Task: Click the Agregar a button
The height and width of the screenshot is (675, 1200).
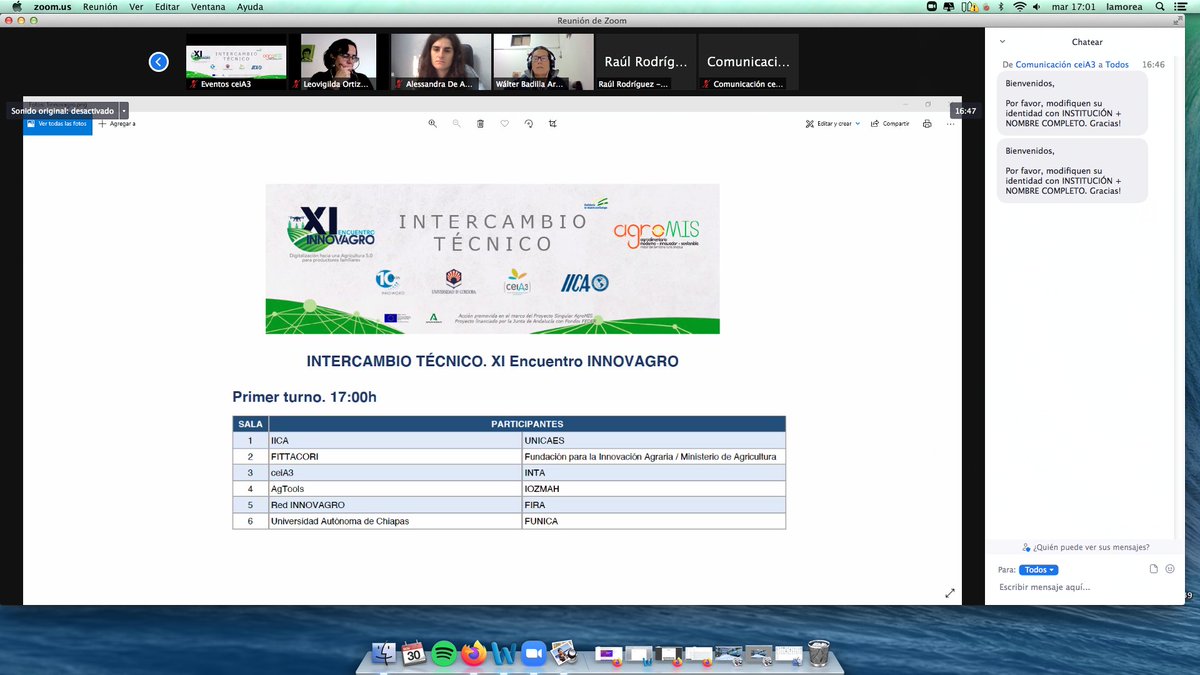Action: [x=117, y=123]
